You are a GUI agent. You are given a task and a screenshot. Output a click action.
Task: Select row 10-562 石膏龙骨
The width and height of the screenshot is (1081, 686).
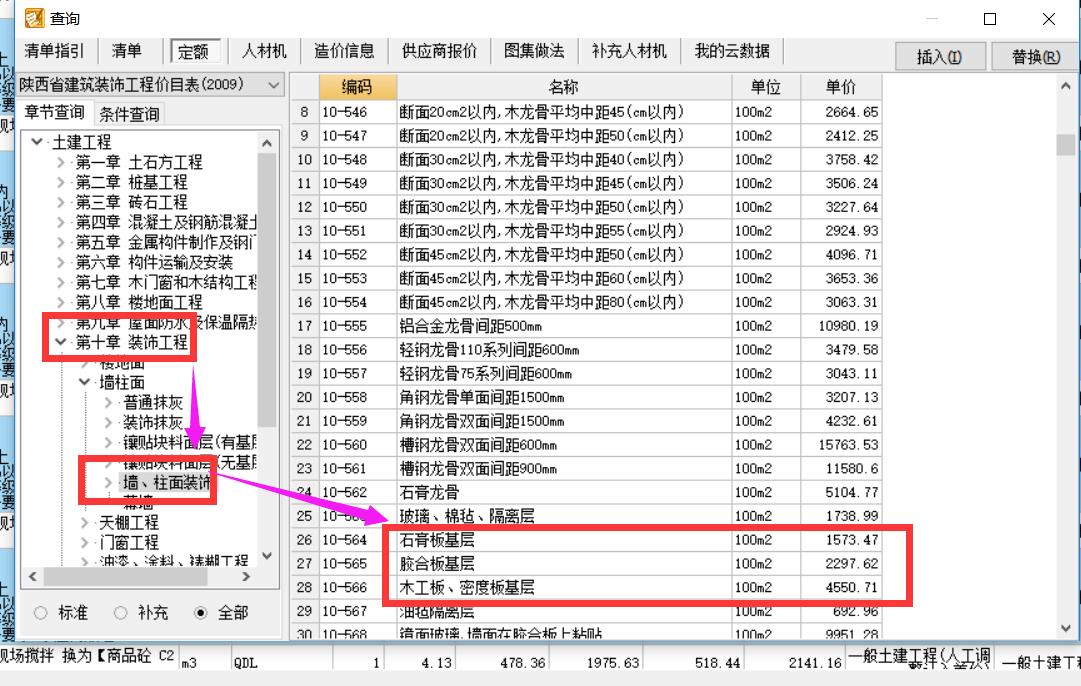[586, 492]
